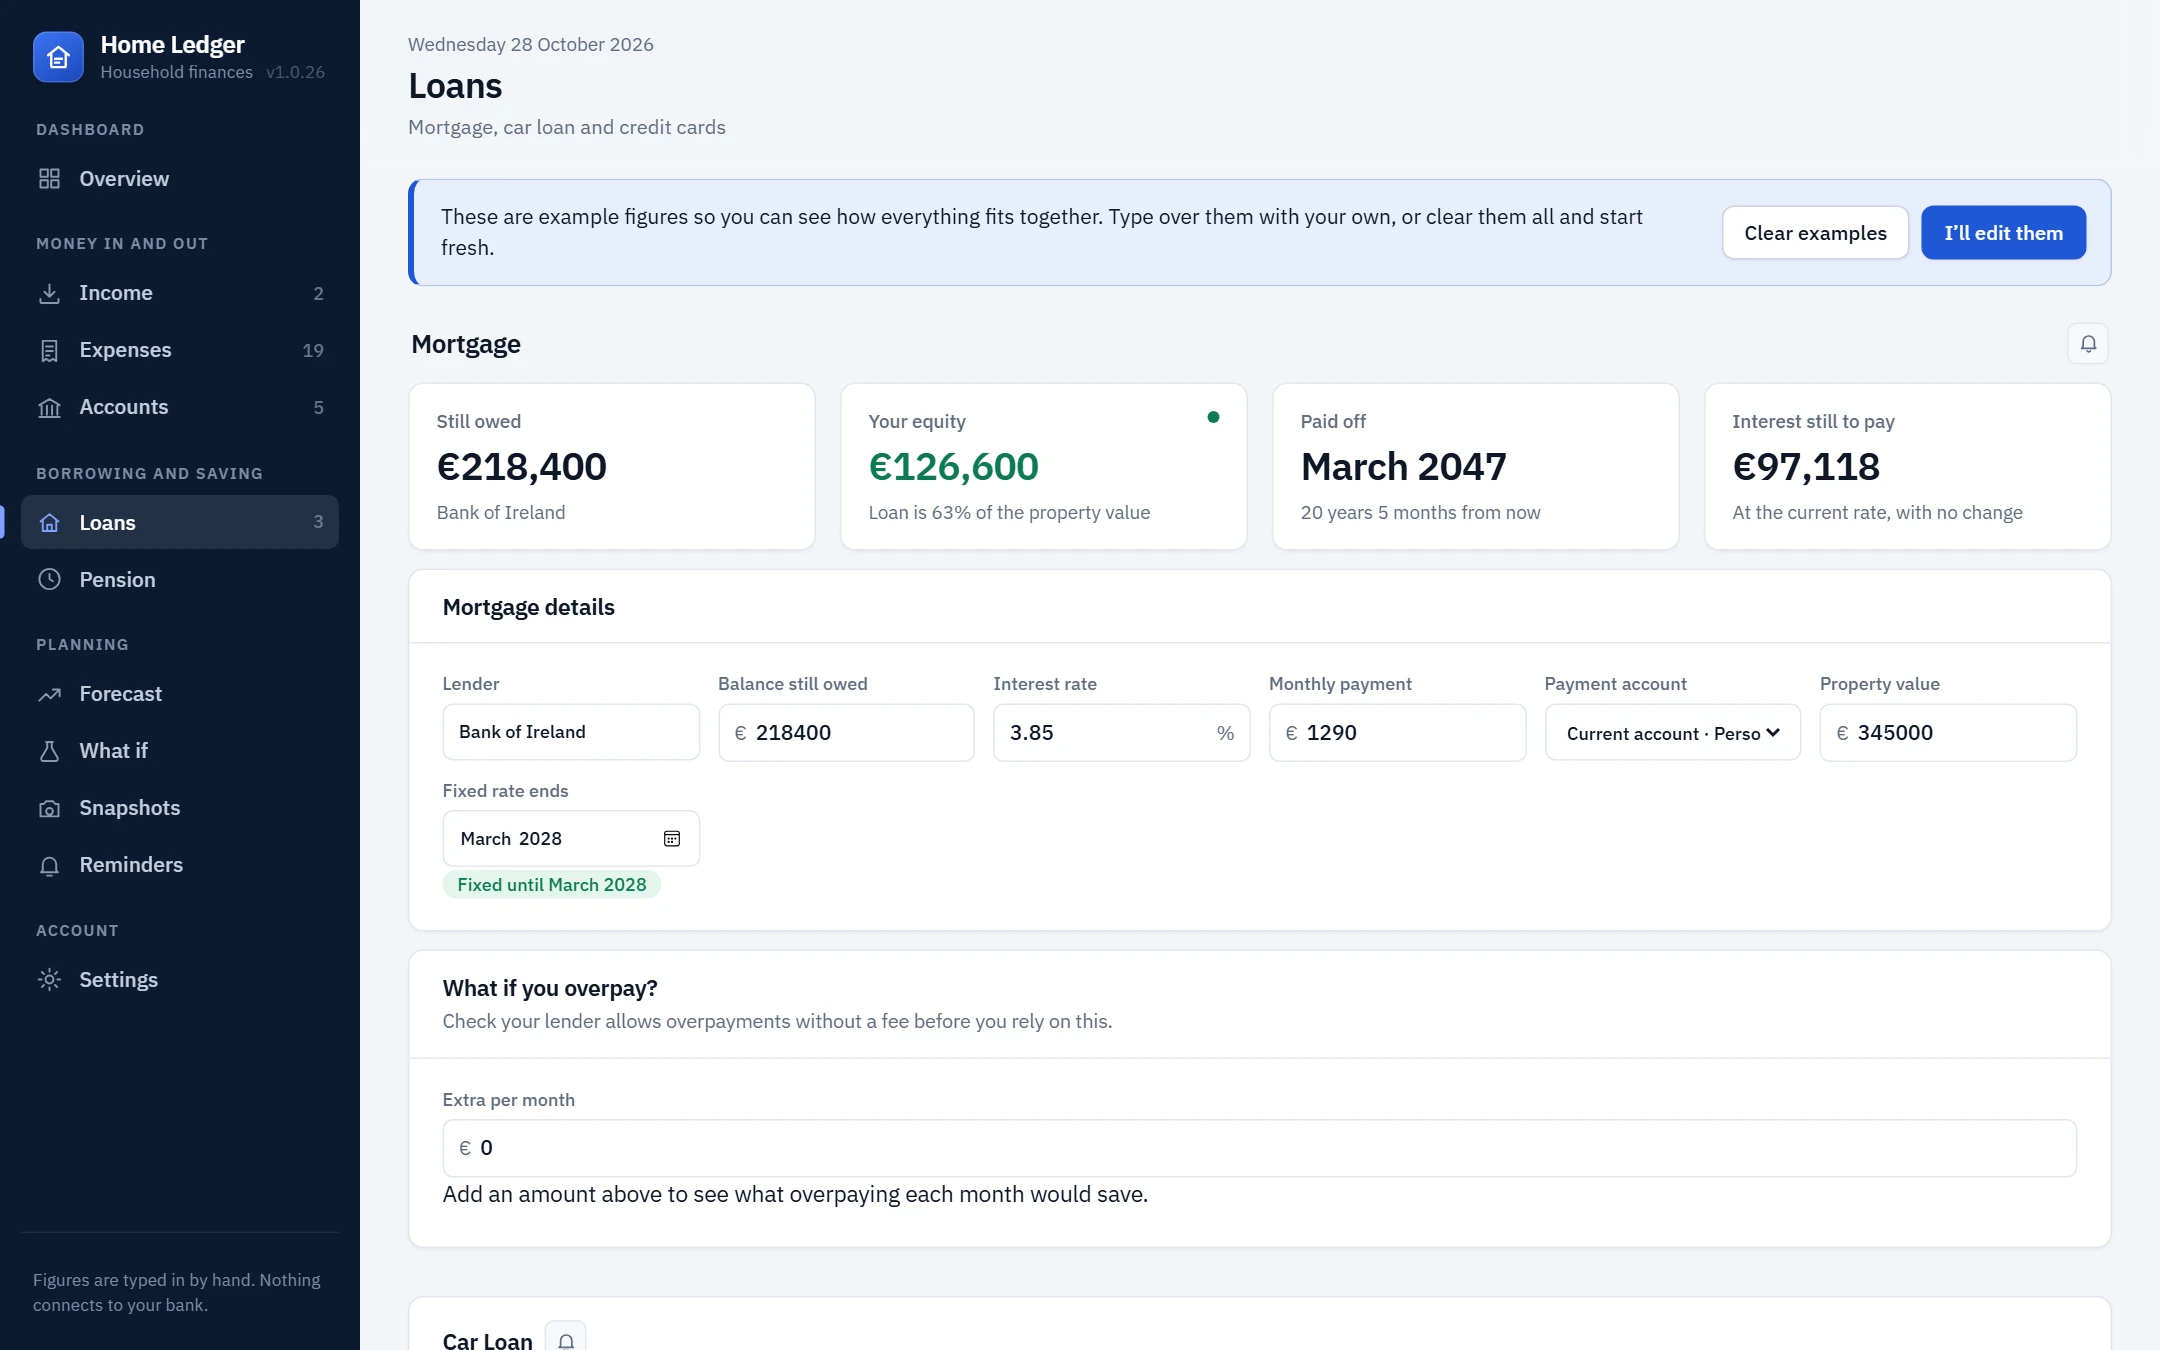Open Settings in the sidebar
This screenshot has width=2160, height=1350.
(180, 980)
